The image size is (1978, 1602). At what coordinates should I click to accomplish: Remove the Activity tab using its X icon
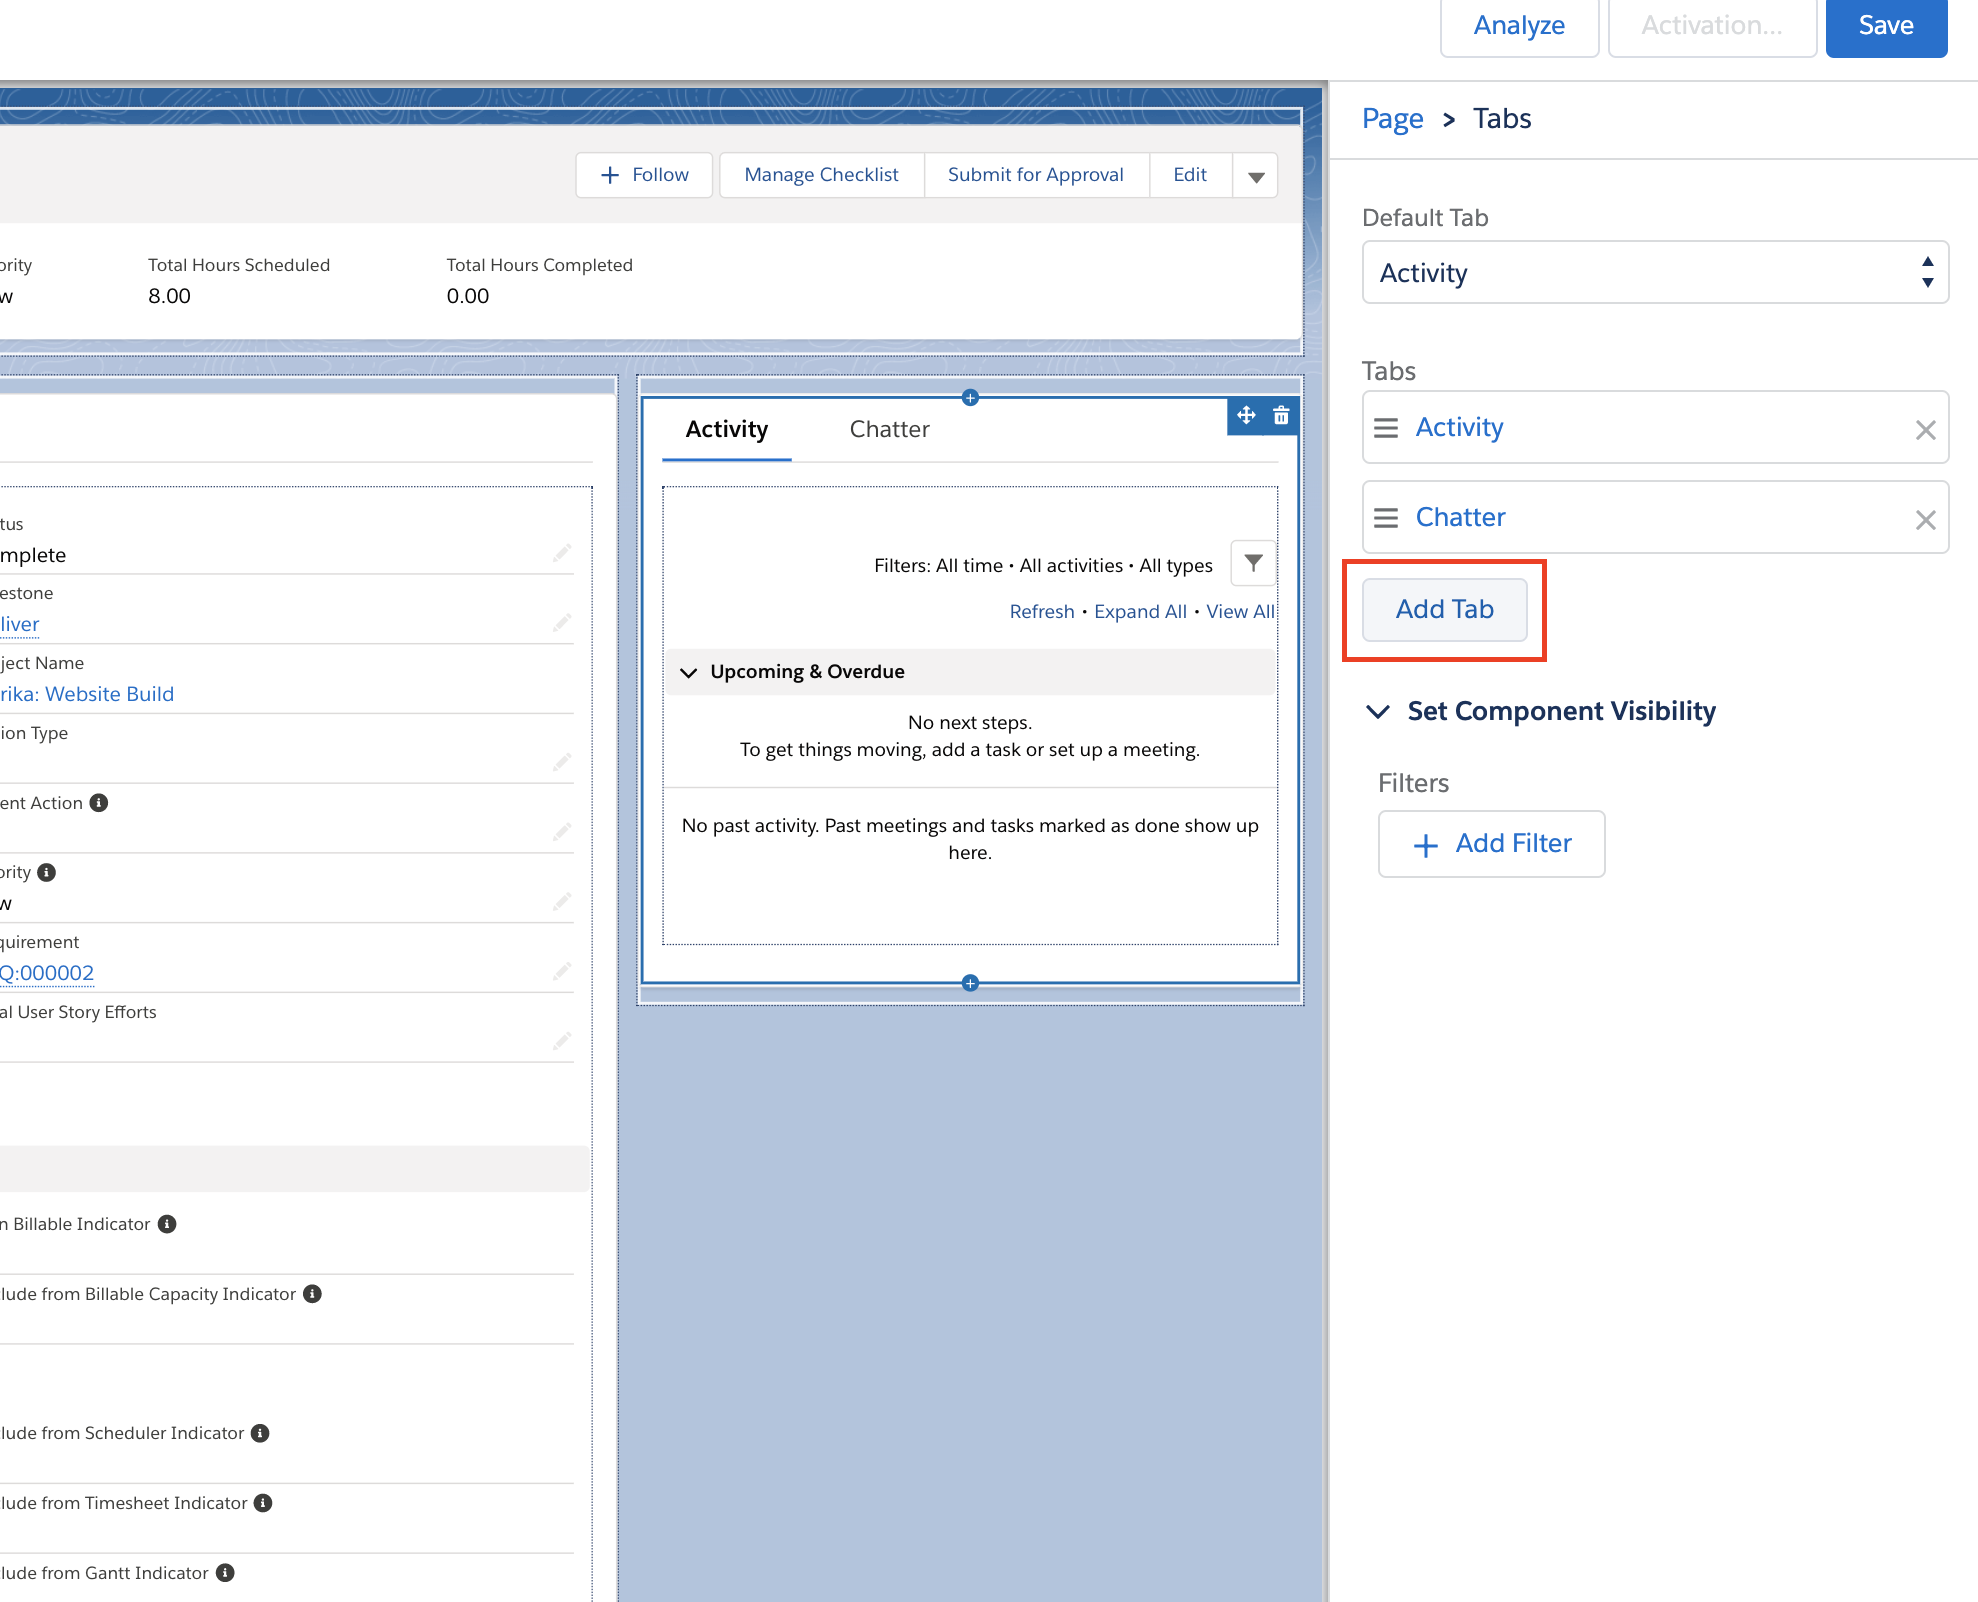pyautogui.click(x=1925, y=430)
